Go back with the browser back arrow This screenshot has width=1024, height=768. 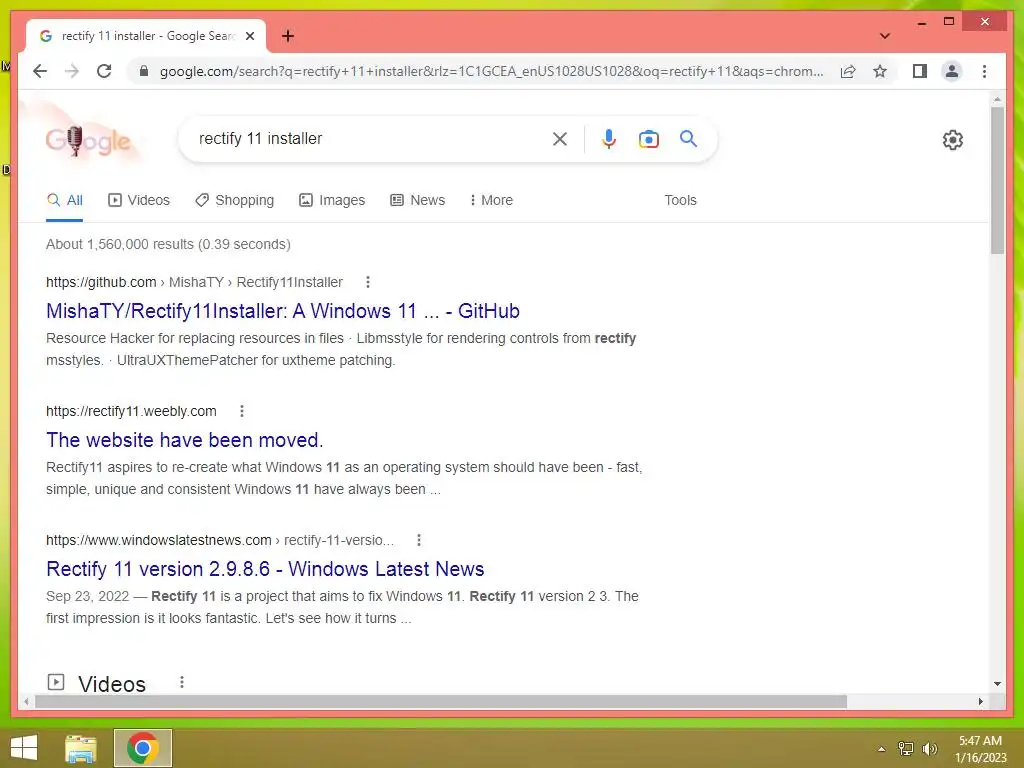tap(40, 71)
